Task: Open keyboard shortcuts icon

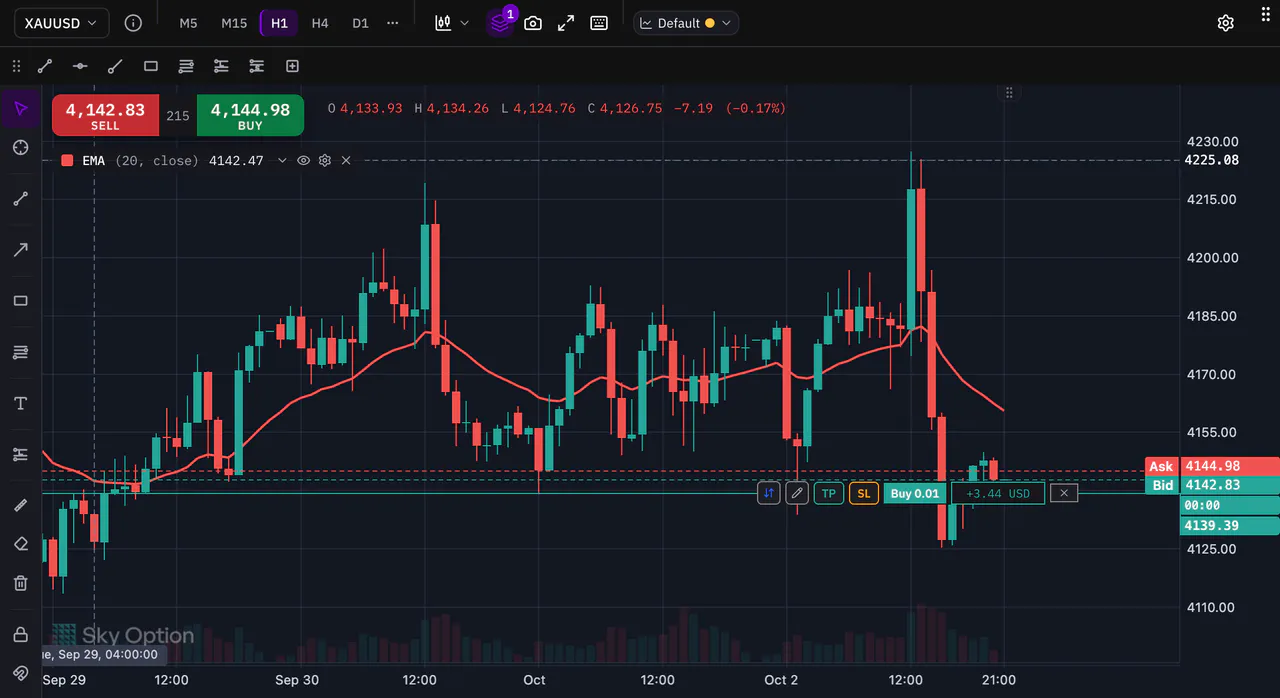Action: pos(599,23)
